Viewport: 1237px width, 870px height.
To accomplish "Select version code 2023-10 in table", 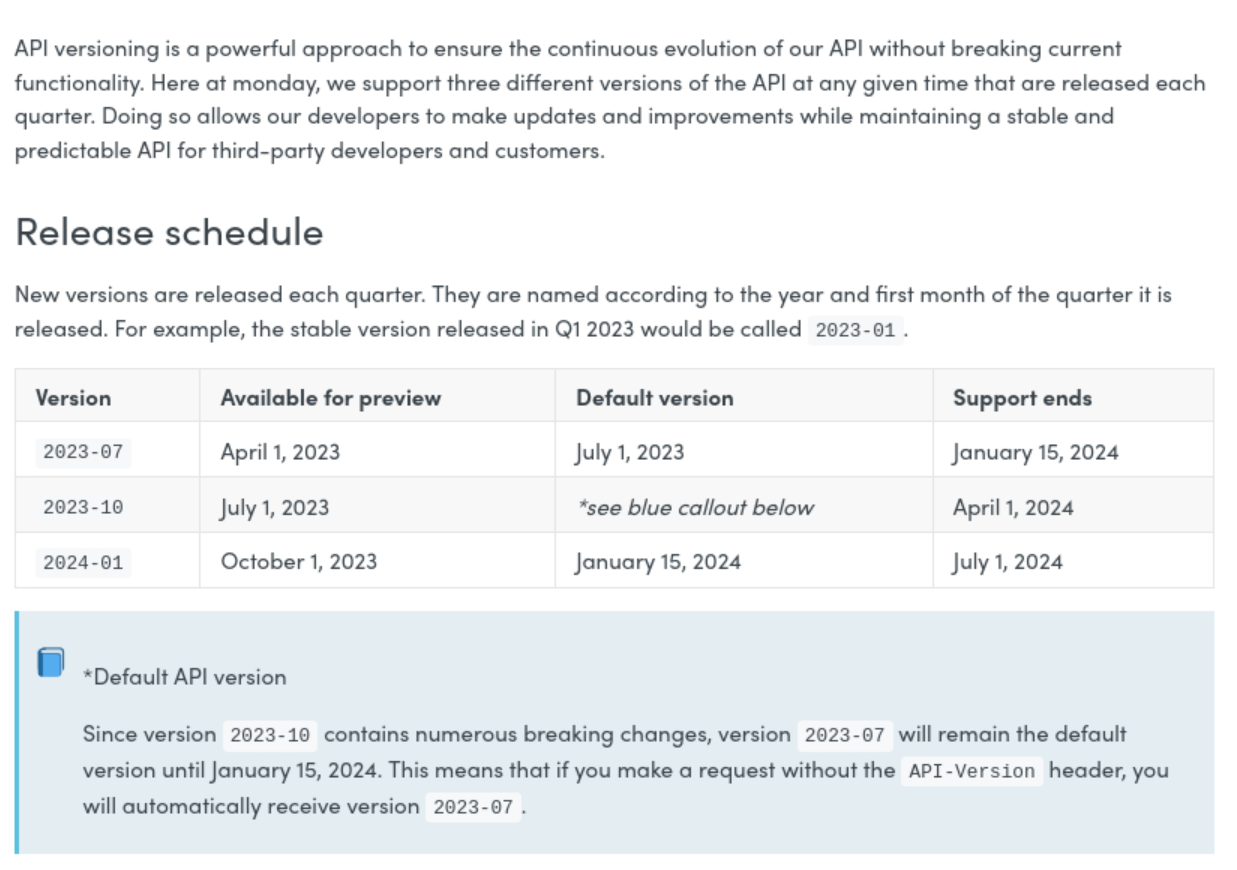I will [83, 507].
